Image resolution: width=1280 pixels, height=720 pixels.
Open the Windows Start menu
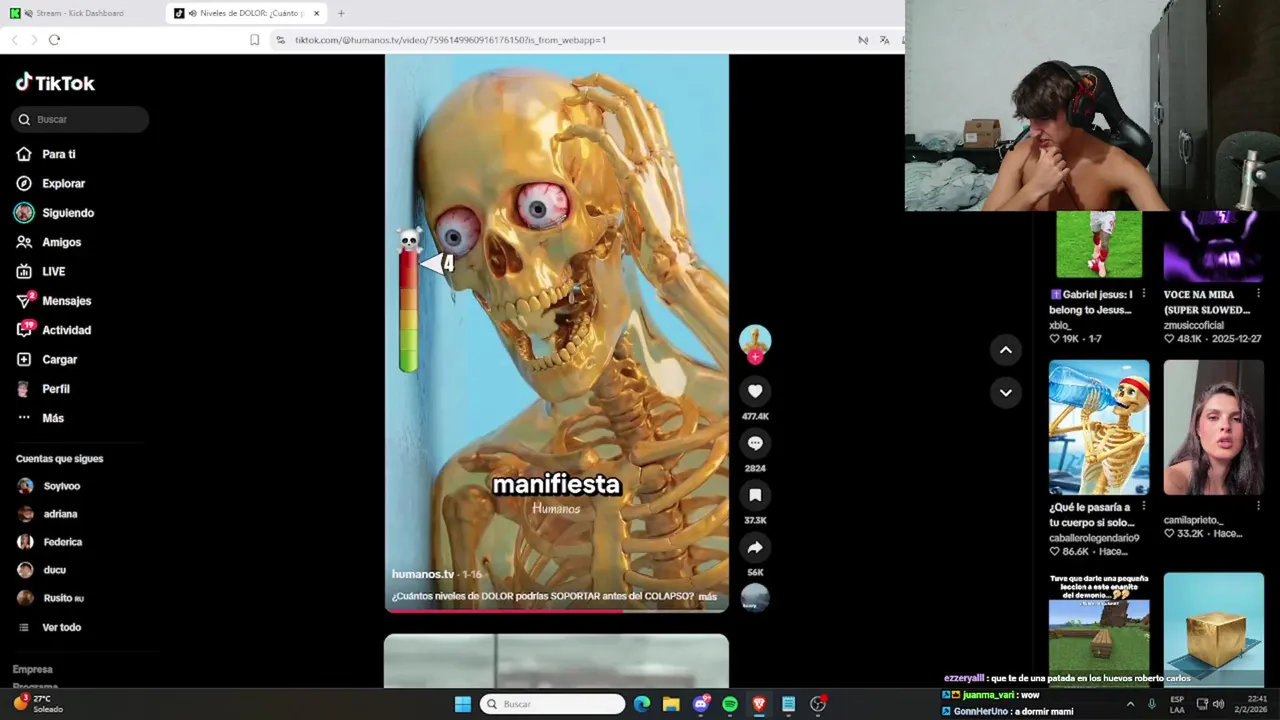pos(463,704)
